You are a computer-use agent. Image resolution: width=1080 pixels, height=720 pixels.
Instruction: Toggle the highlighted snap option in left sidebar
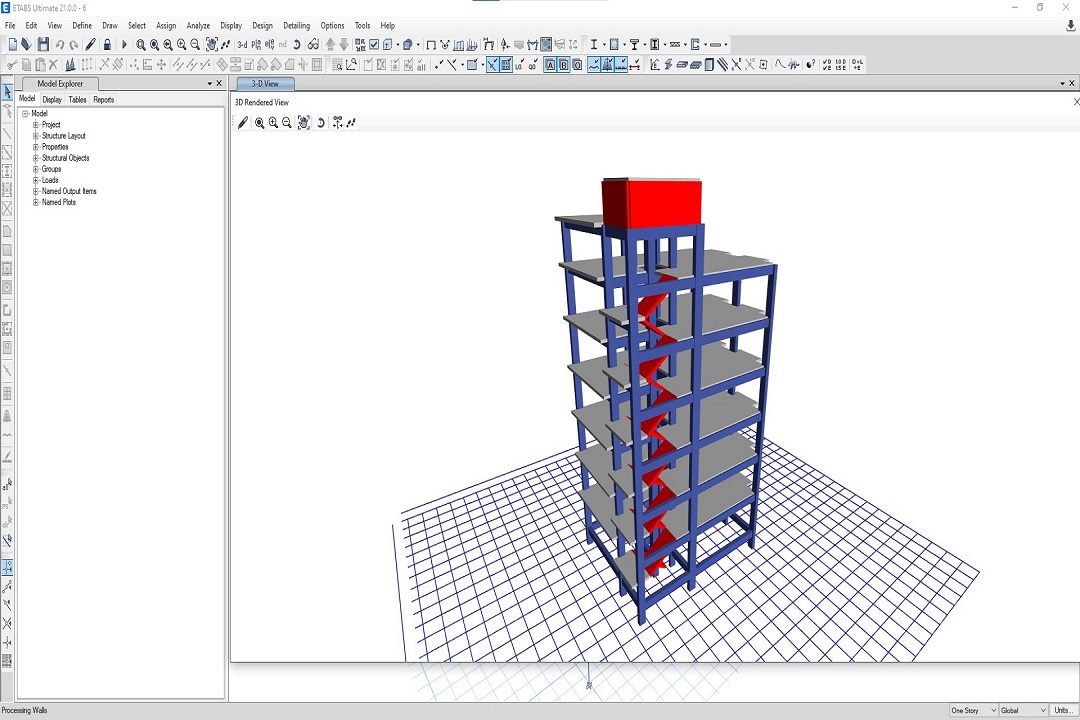(7, 567)
